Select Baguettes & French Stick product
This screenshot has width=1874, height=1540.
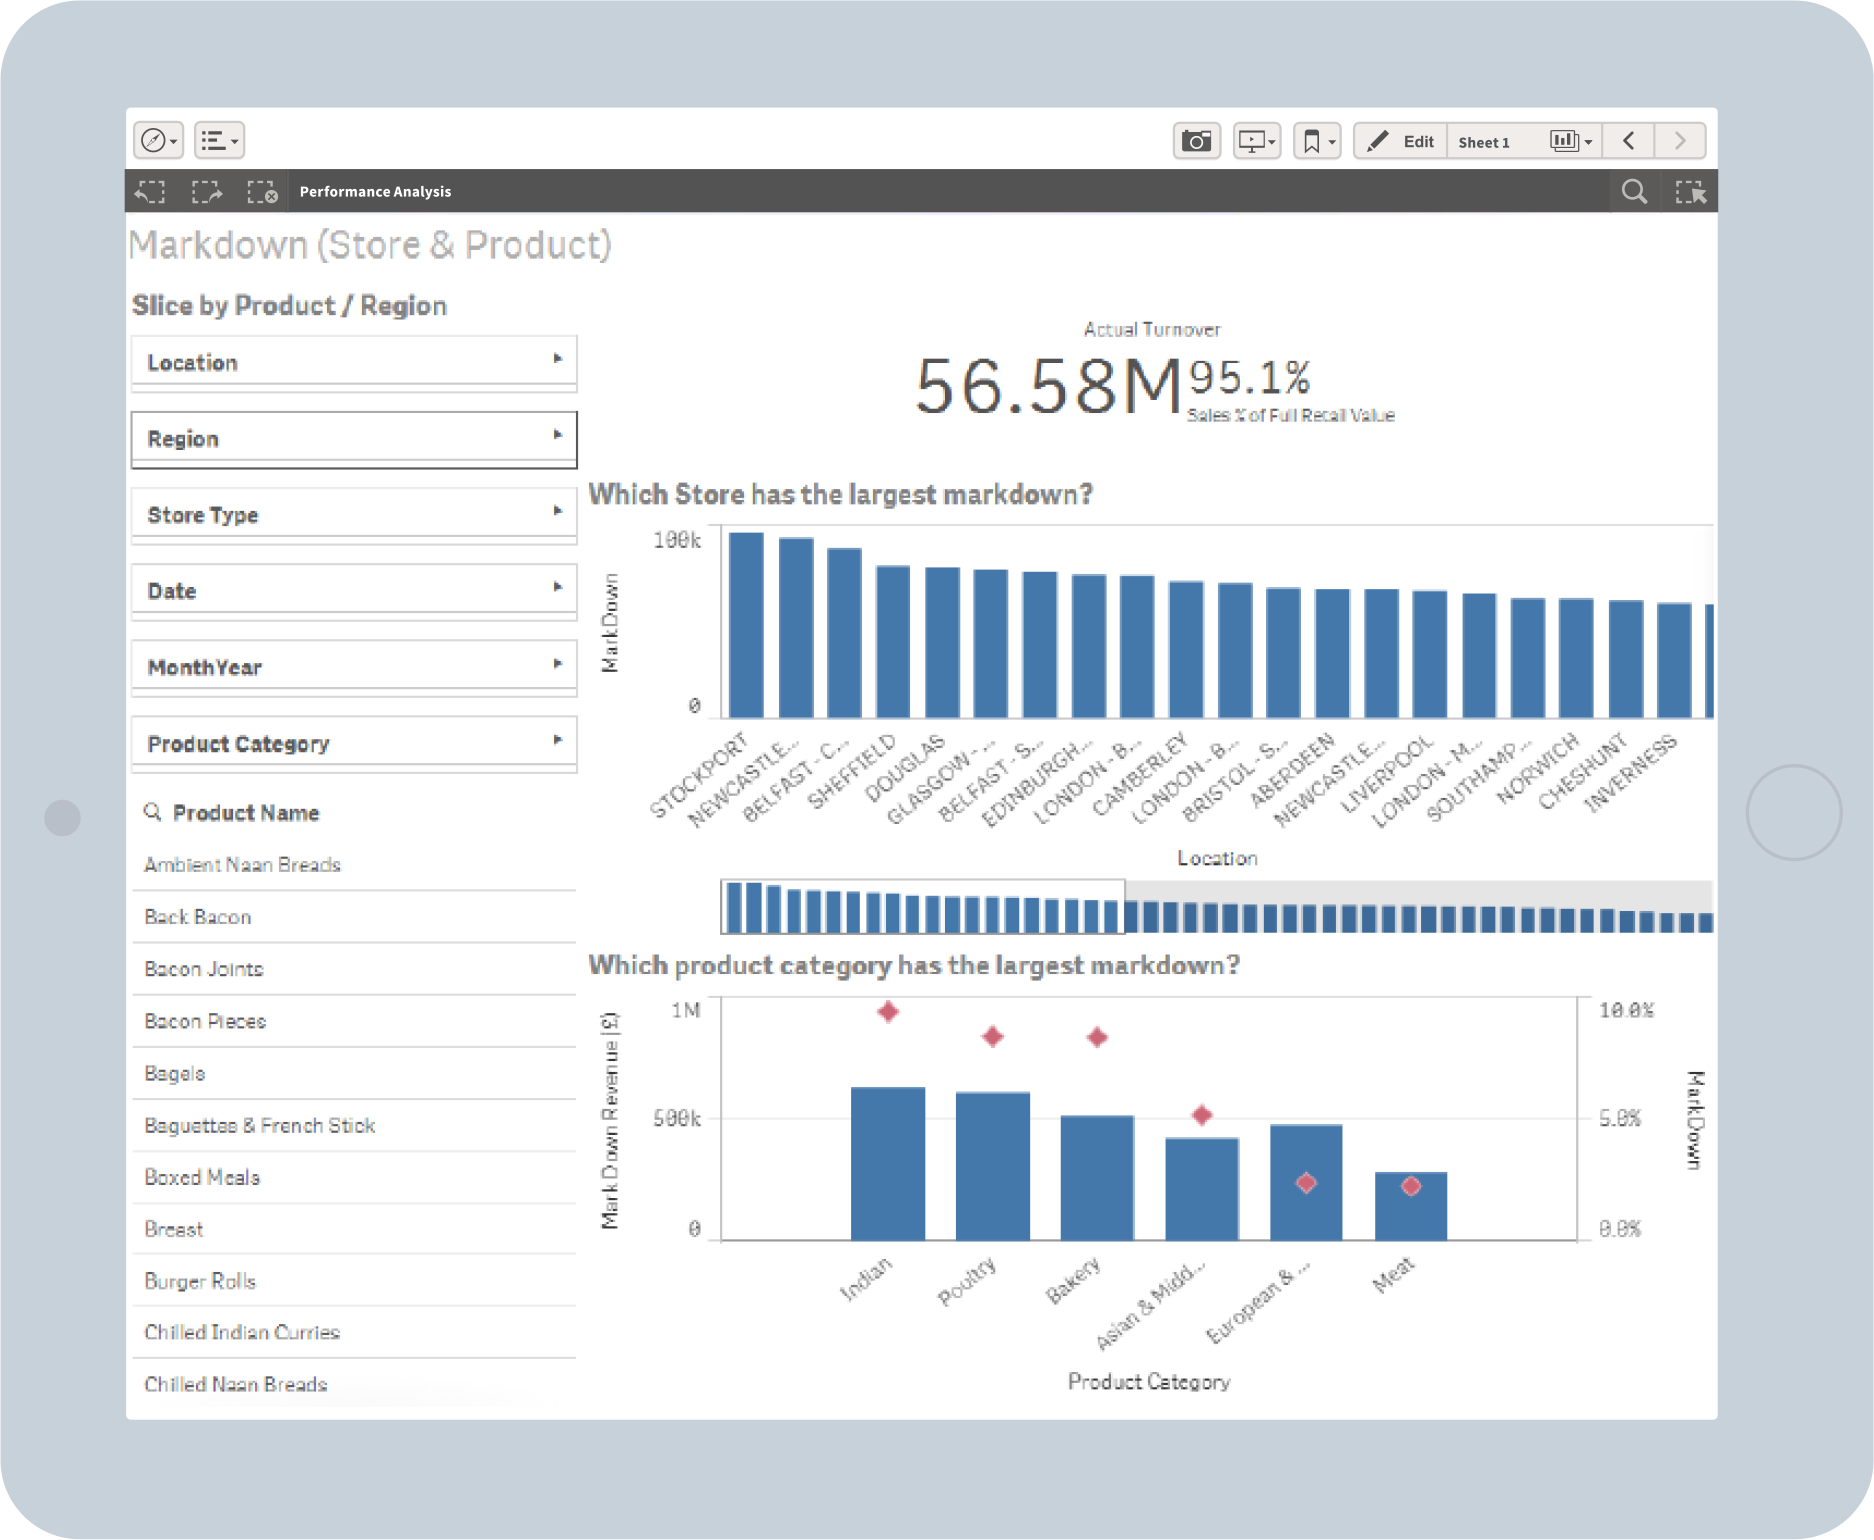pyautogui.click(x=354, y=1125)
